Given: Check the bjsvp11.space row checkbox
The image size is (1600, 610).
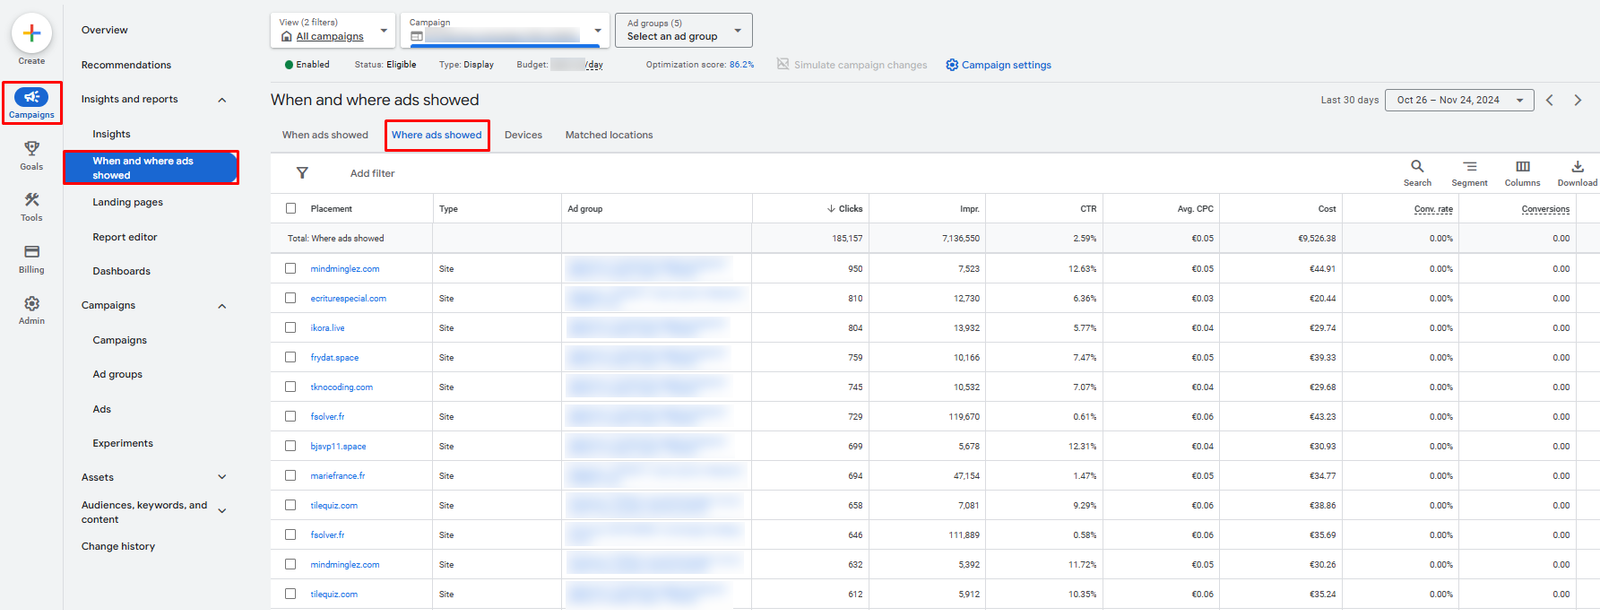Looking at the screenshot, I should tap(291, 446).
